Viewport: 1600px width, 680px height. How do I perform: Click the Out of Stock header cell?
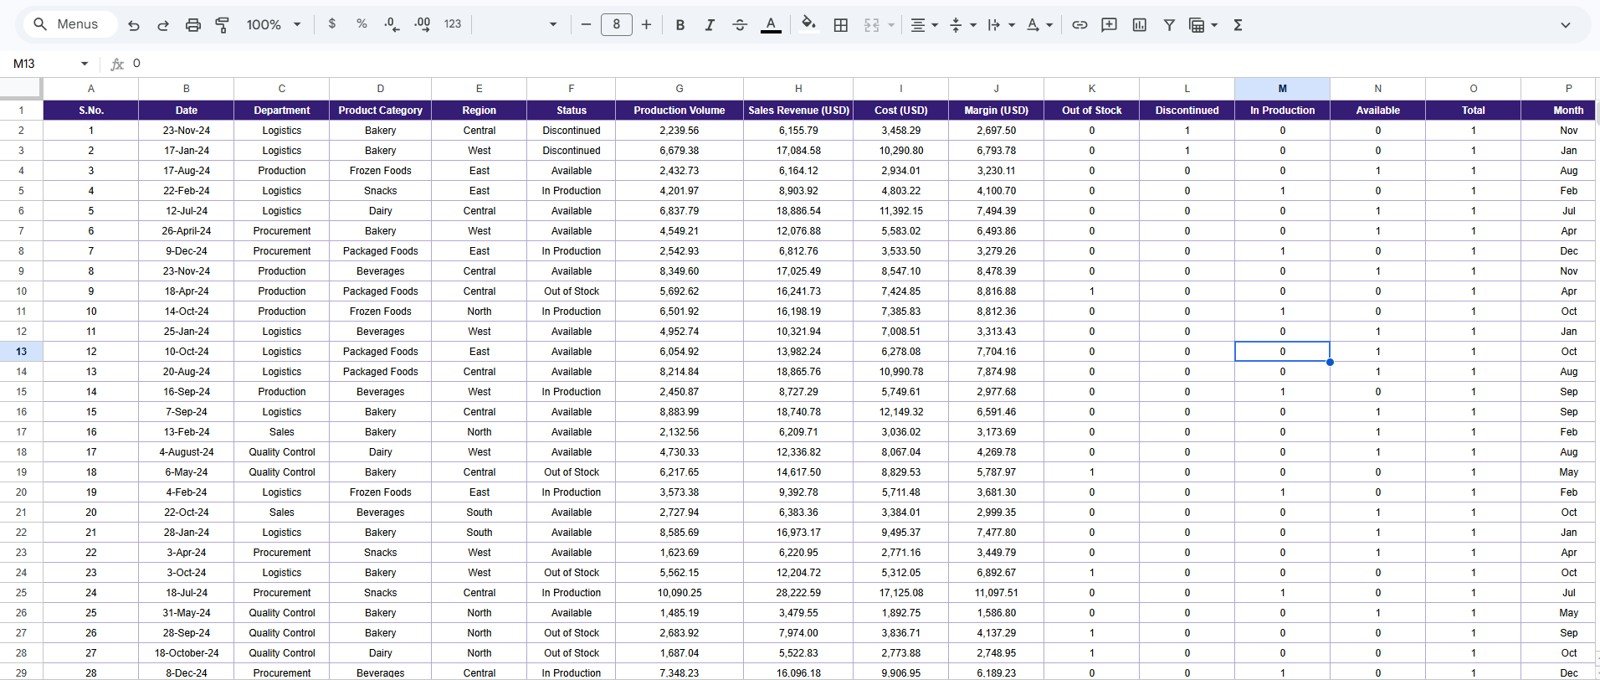(x=1092, y=110)
